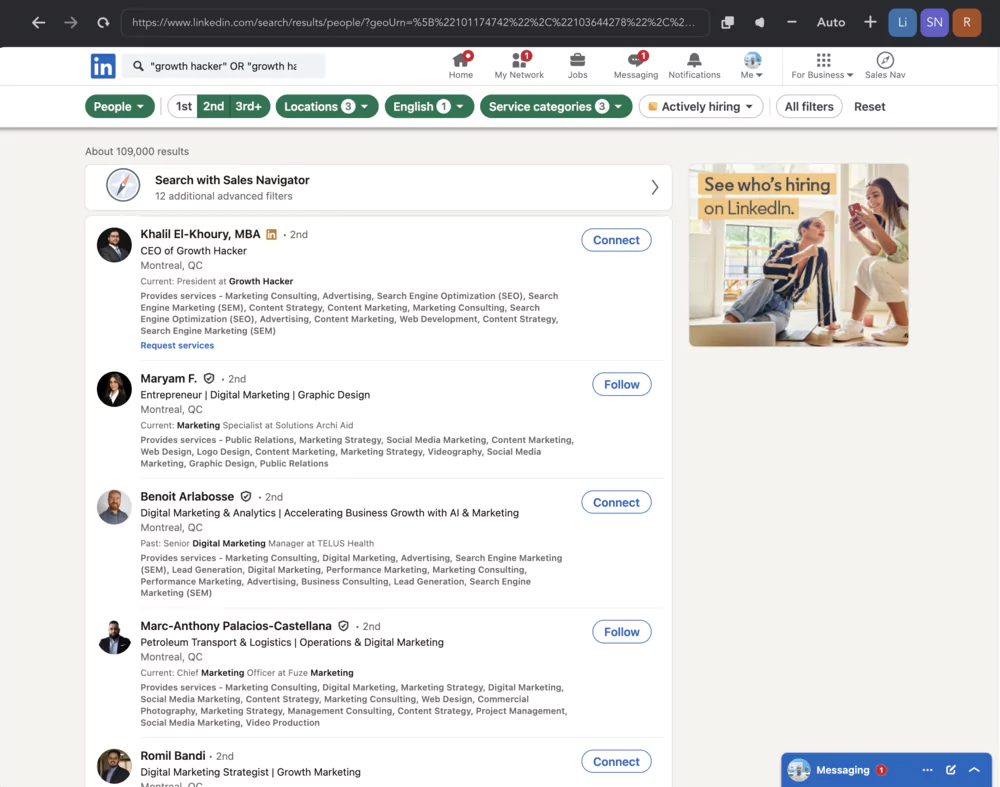
Task: Click the browser address bar URL
Action: [x=415, y=22]
